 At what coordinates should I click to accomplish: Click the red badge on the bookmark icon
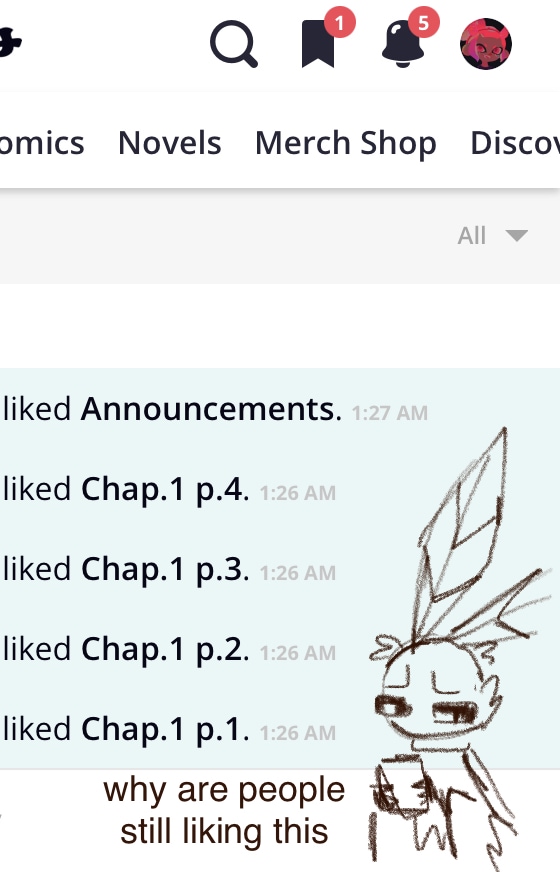340,23
